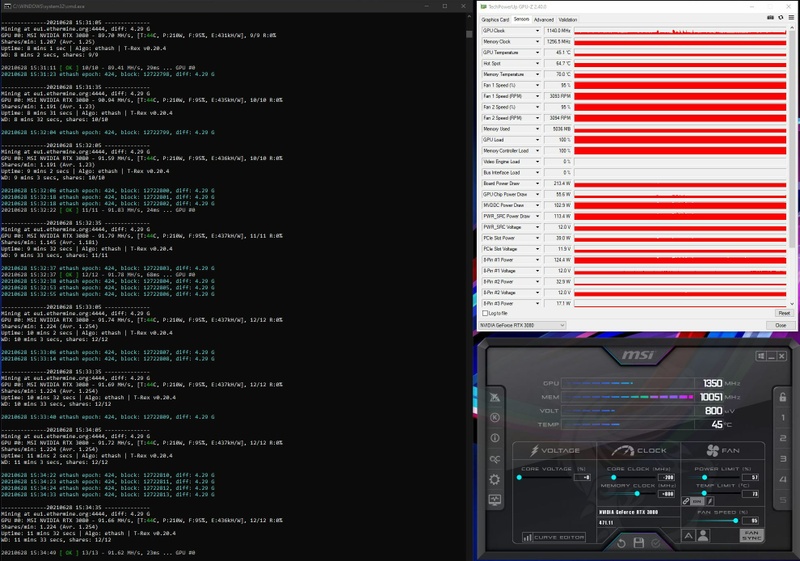Click the cmd window vertical scrollbar thumb
The height and width of the screenshot is (561, 800).
469,34
